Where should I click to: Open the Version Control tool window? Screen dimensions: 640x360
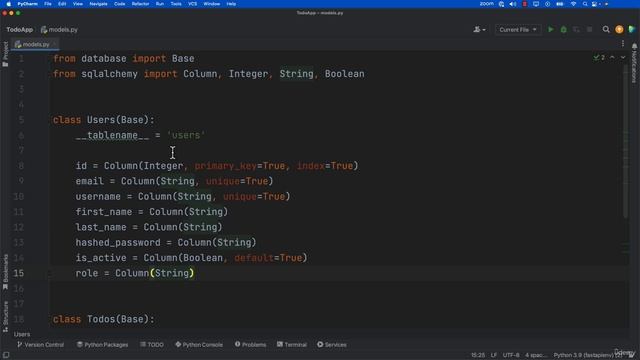click(40, 344)
